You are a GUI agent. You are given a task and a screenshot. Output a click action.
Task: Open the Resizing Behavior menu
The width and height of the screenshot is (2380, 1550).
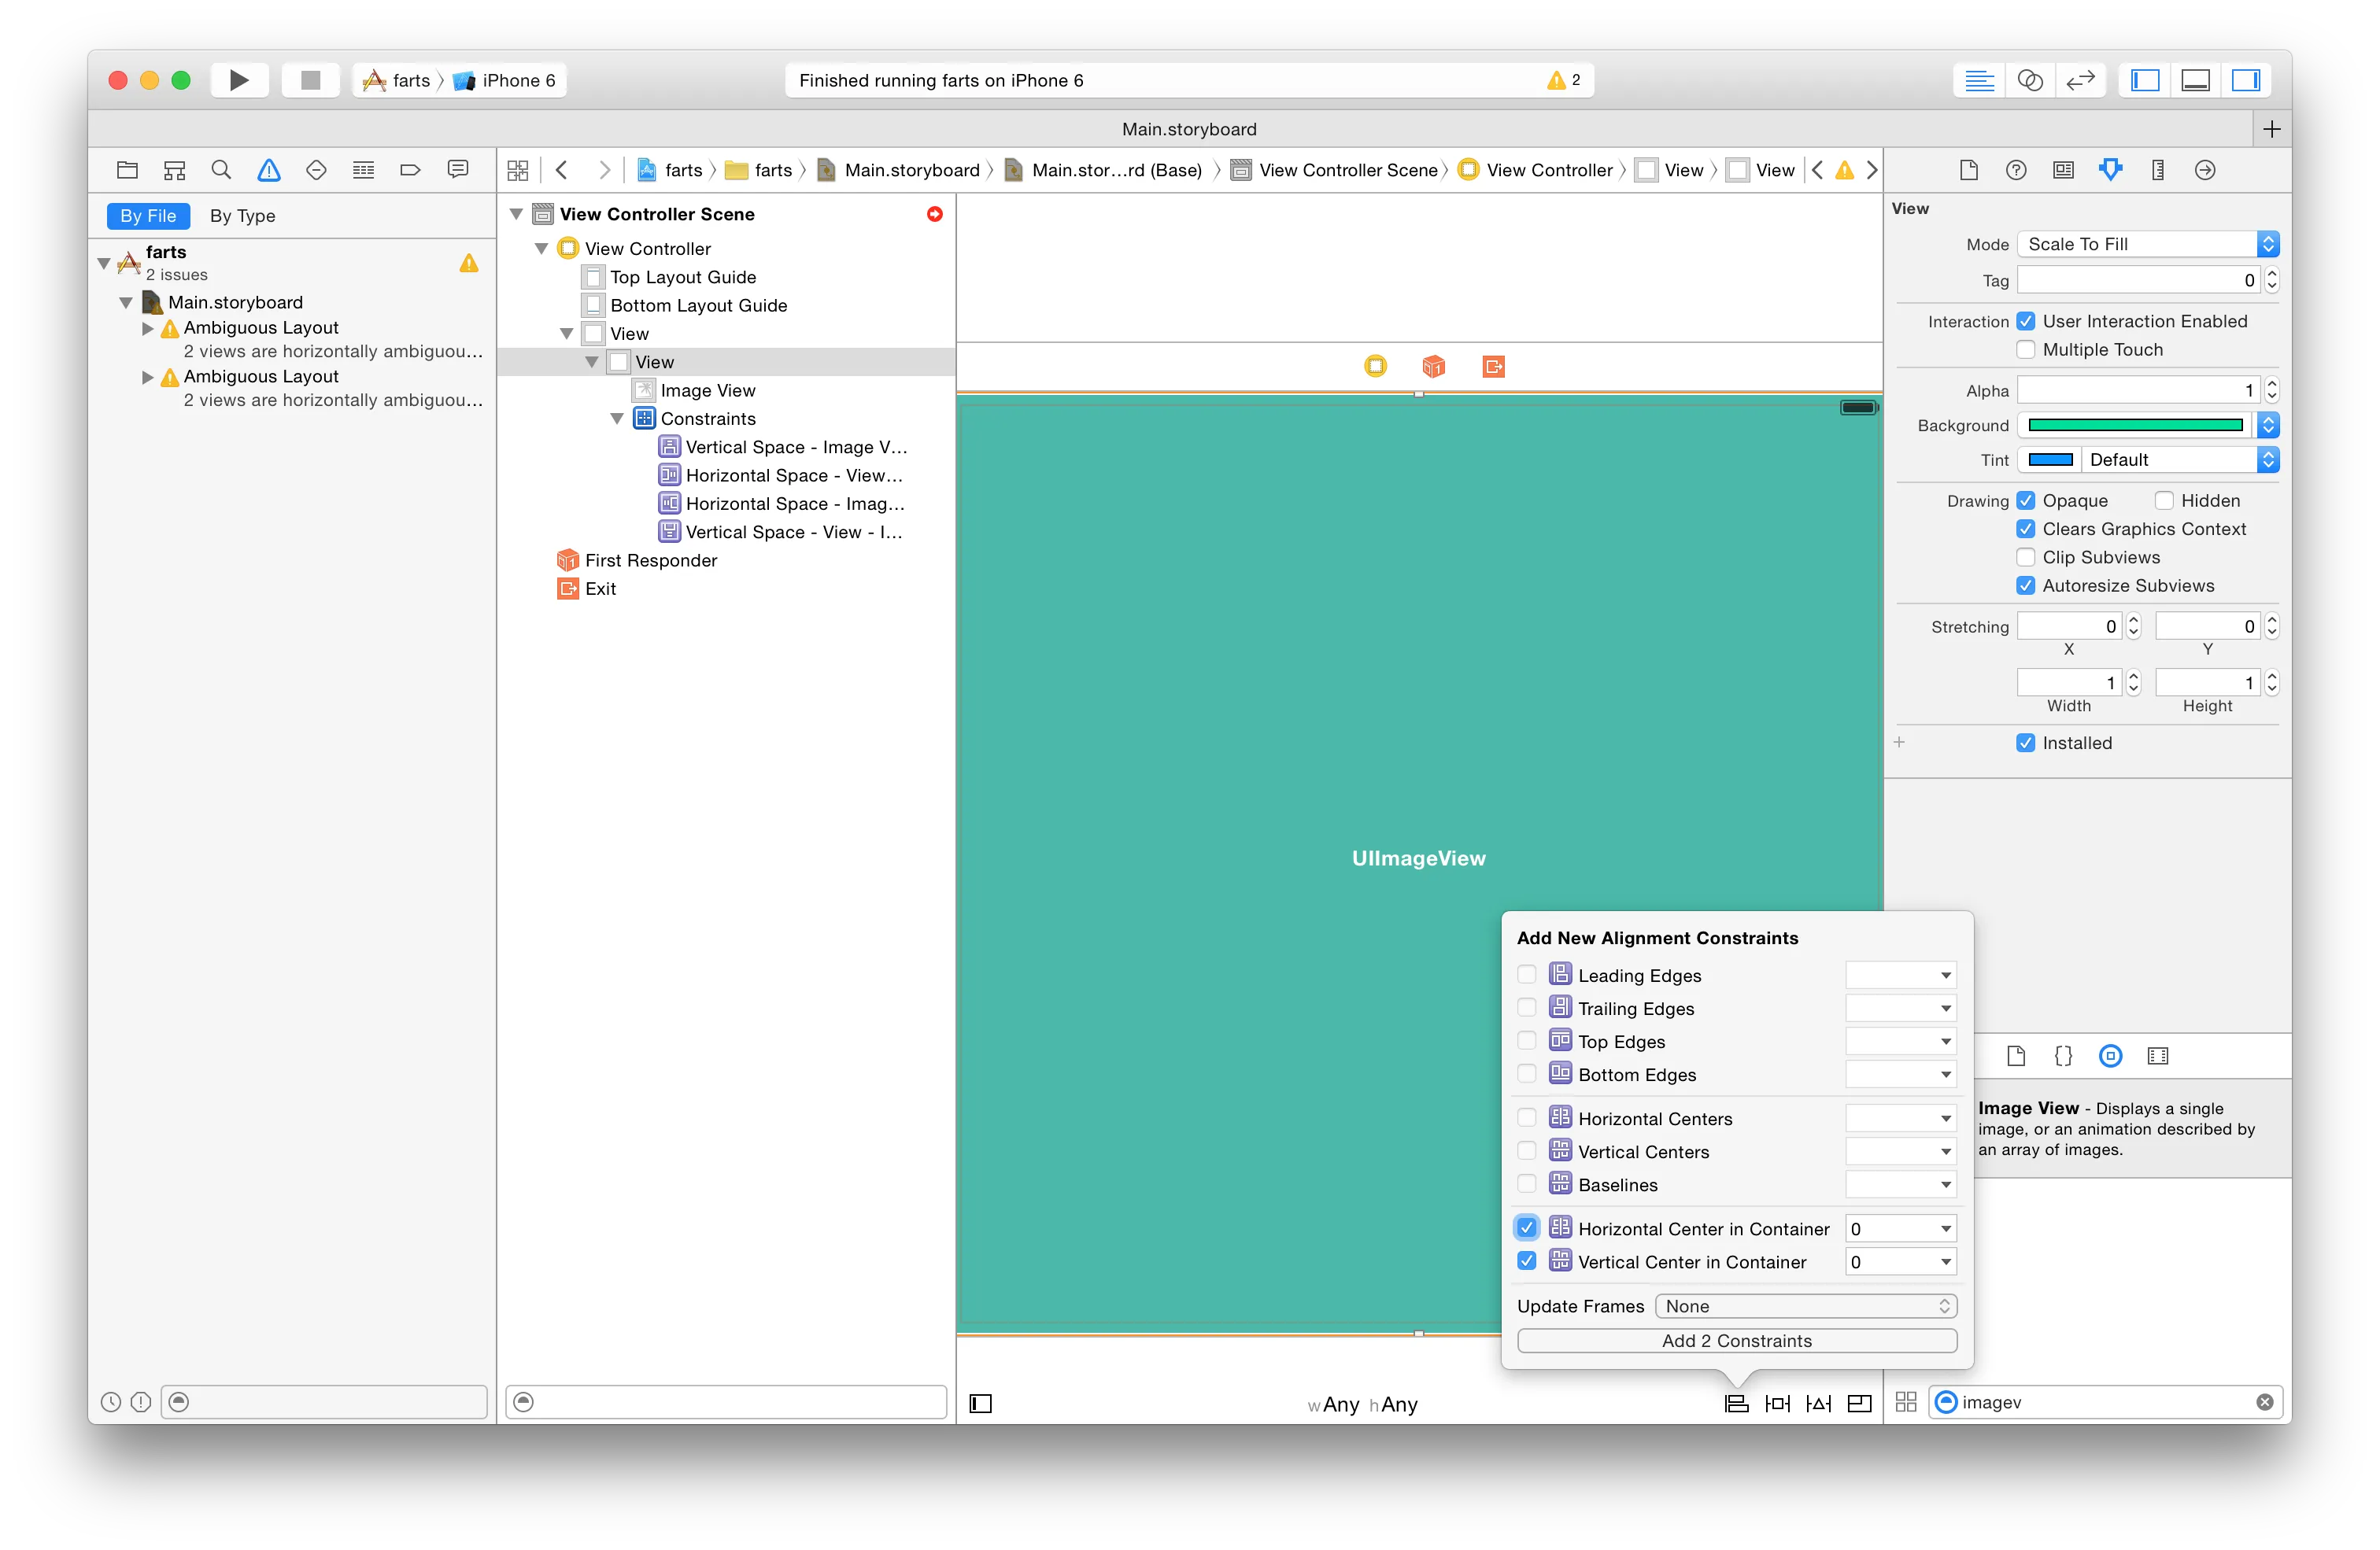pos(1860,1403)
